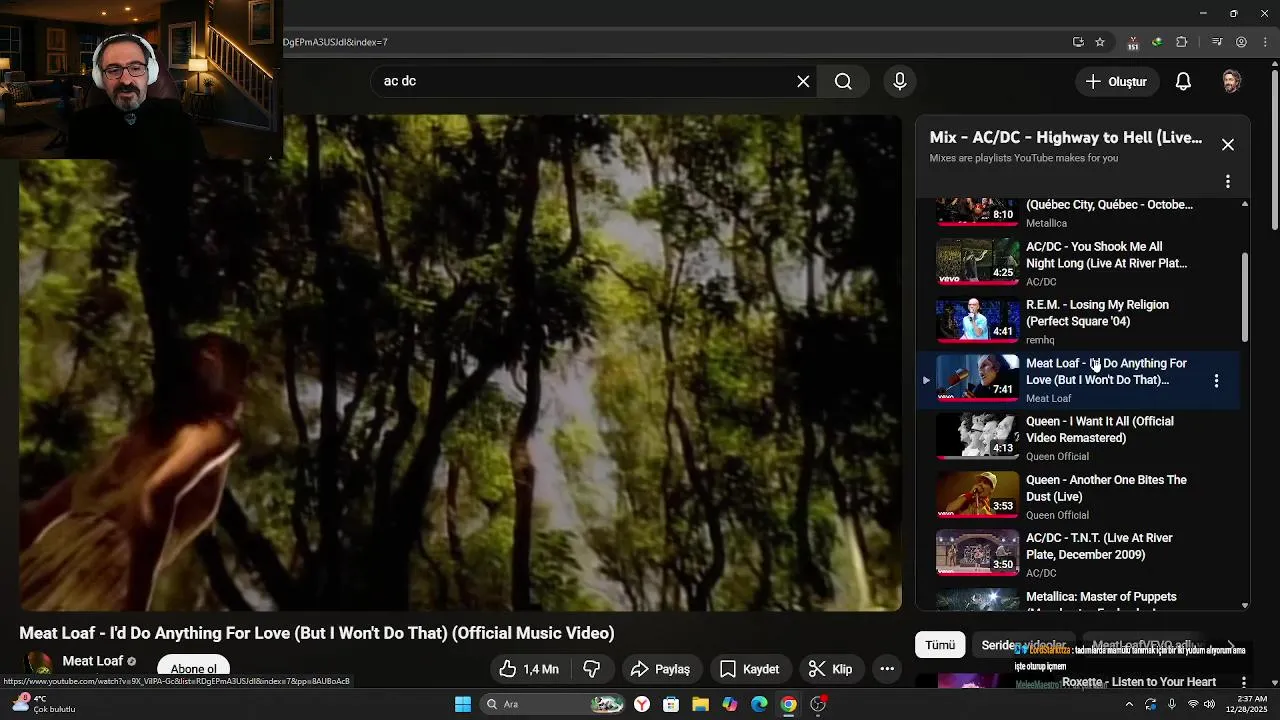
Task: Select the Tümü filter chip
Action: pos(940,645)
